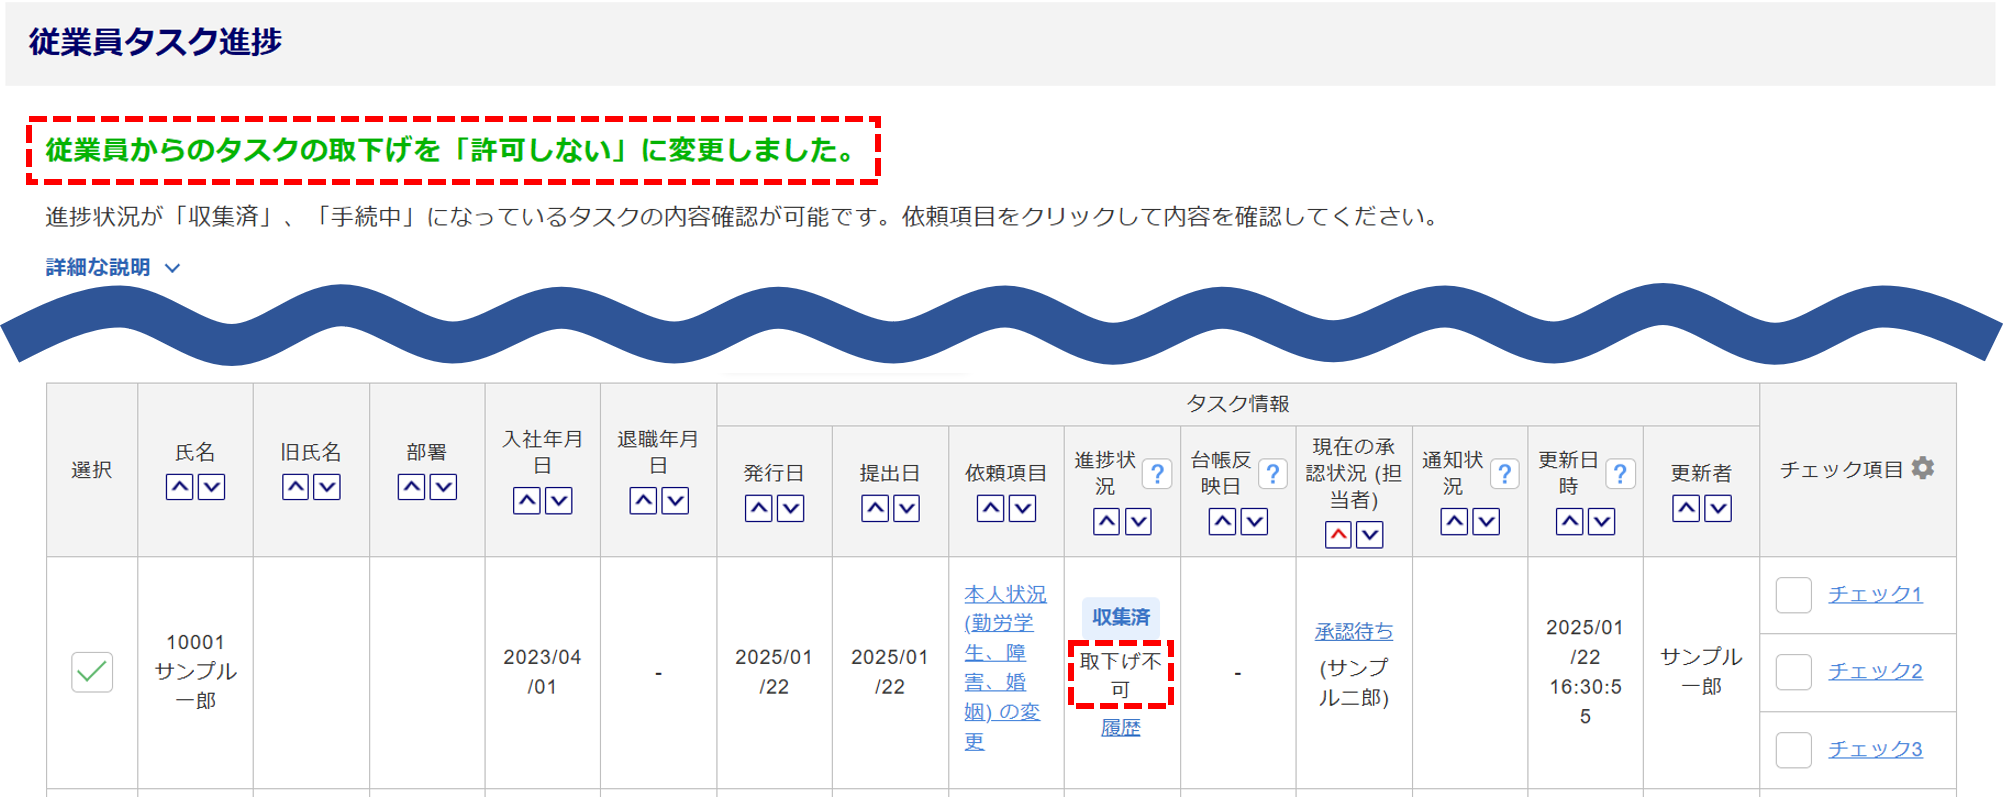Viewport: 2004px width, 797px height.
Task: Click 更新日時 value 2025/01/22 16:30:55
Action: tap(1585, 672)
